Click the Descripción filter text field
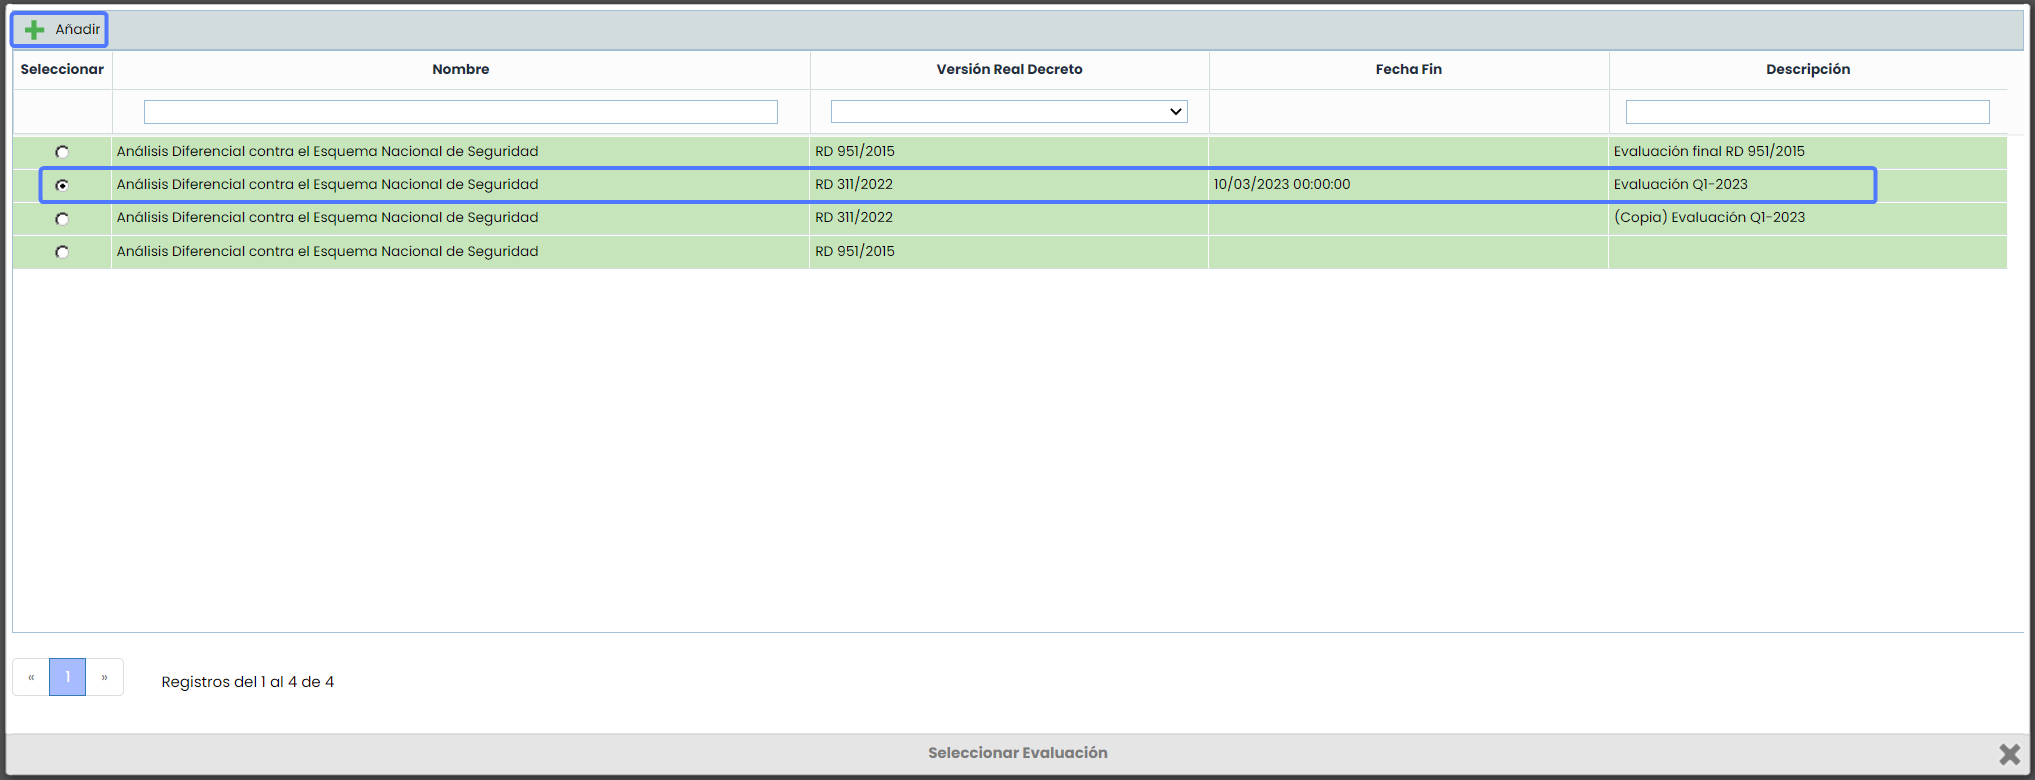Screen dimensions: 2035x780 [x=1806, y=112]
